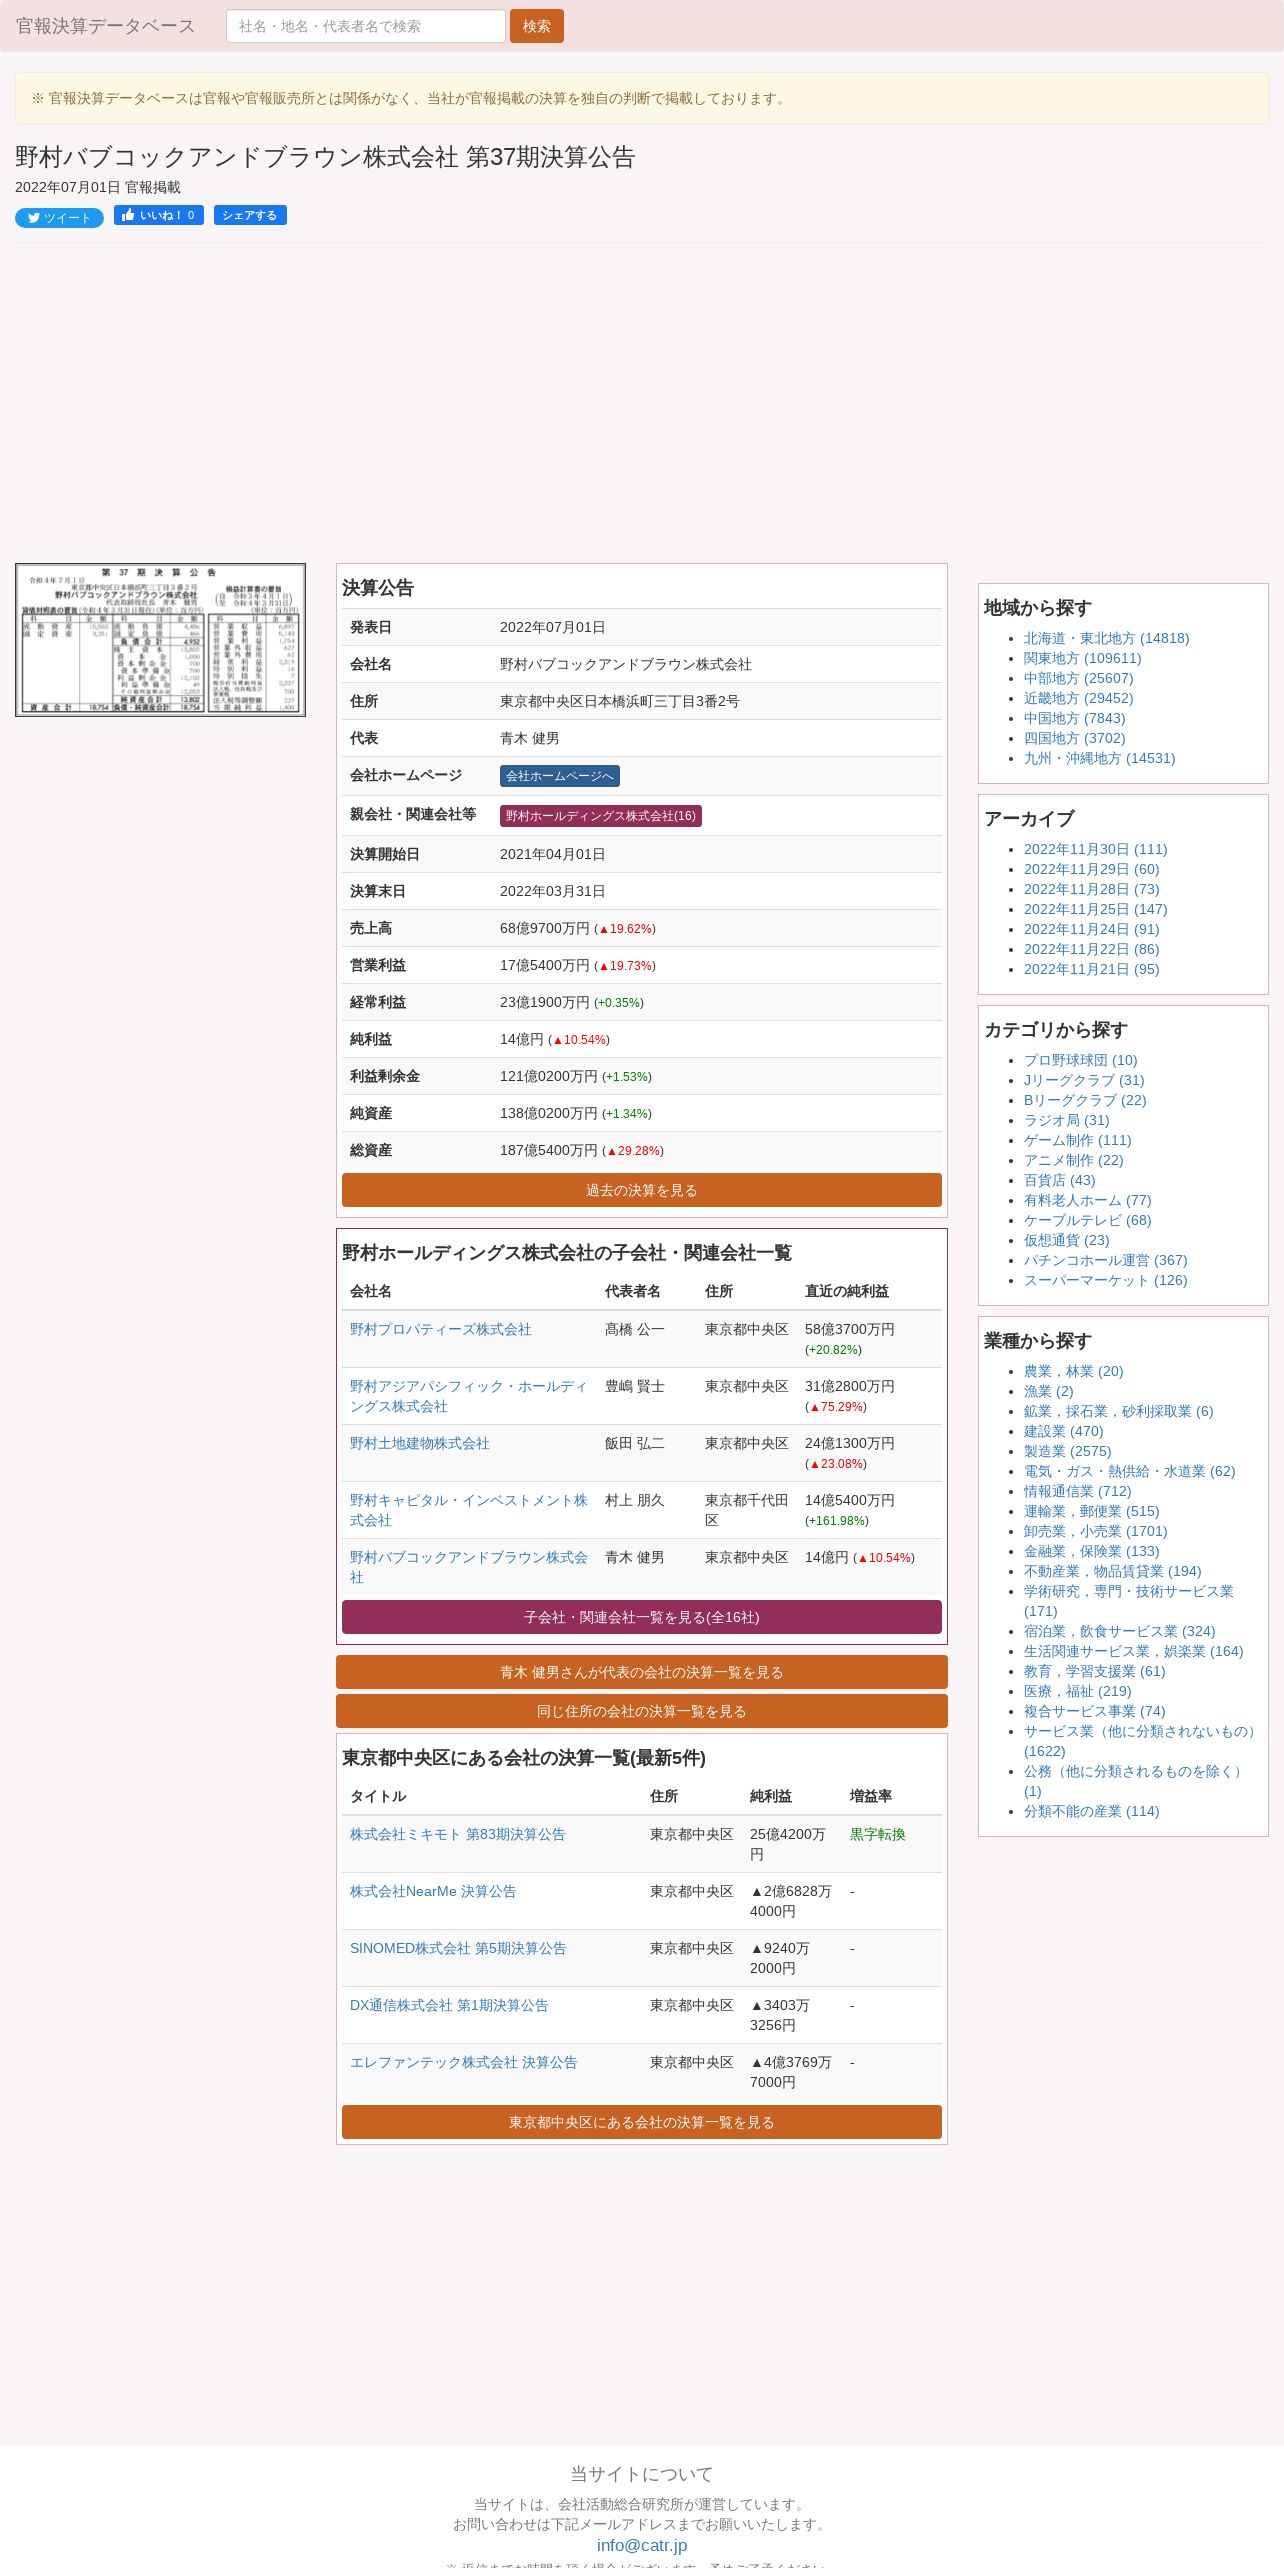
Task: Select 近畿地方 (29452) region link
Action: [1078, 698]
